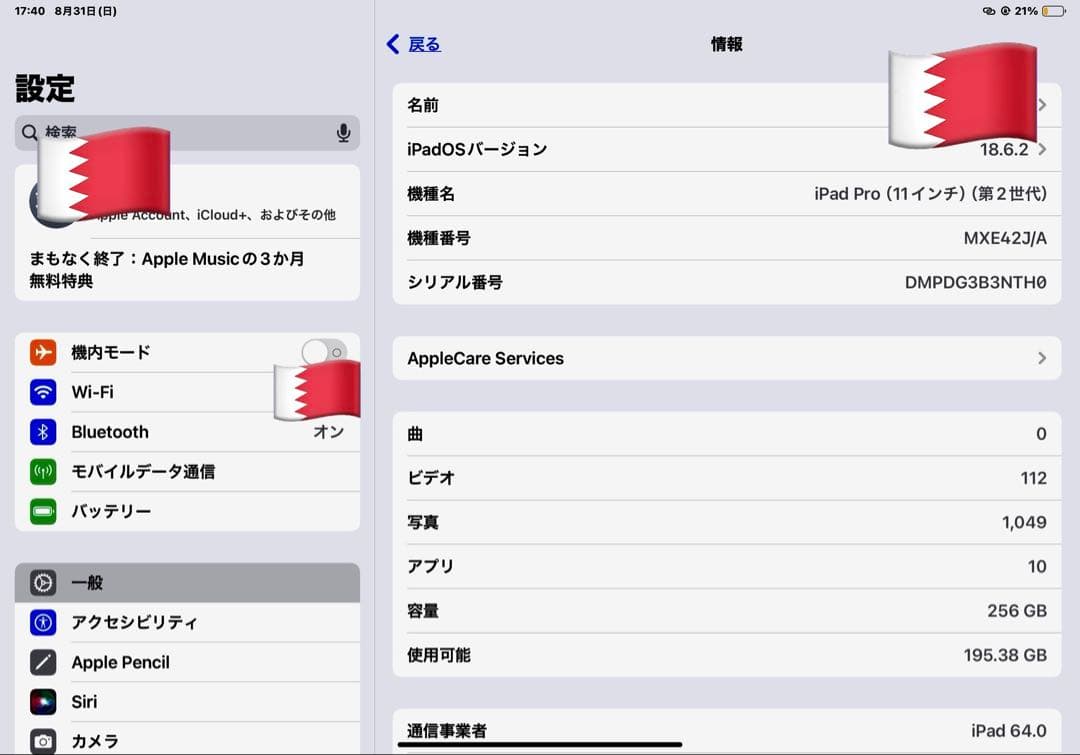
Task: Open iPadOSバージョン details via its chevron
Action: [x=1041, y=149]
